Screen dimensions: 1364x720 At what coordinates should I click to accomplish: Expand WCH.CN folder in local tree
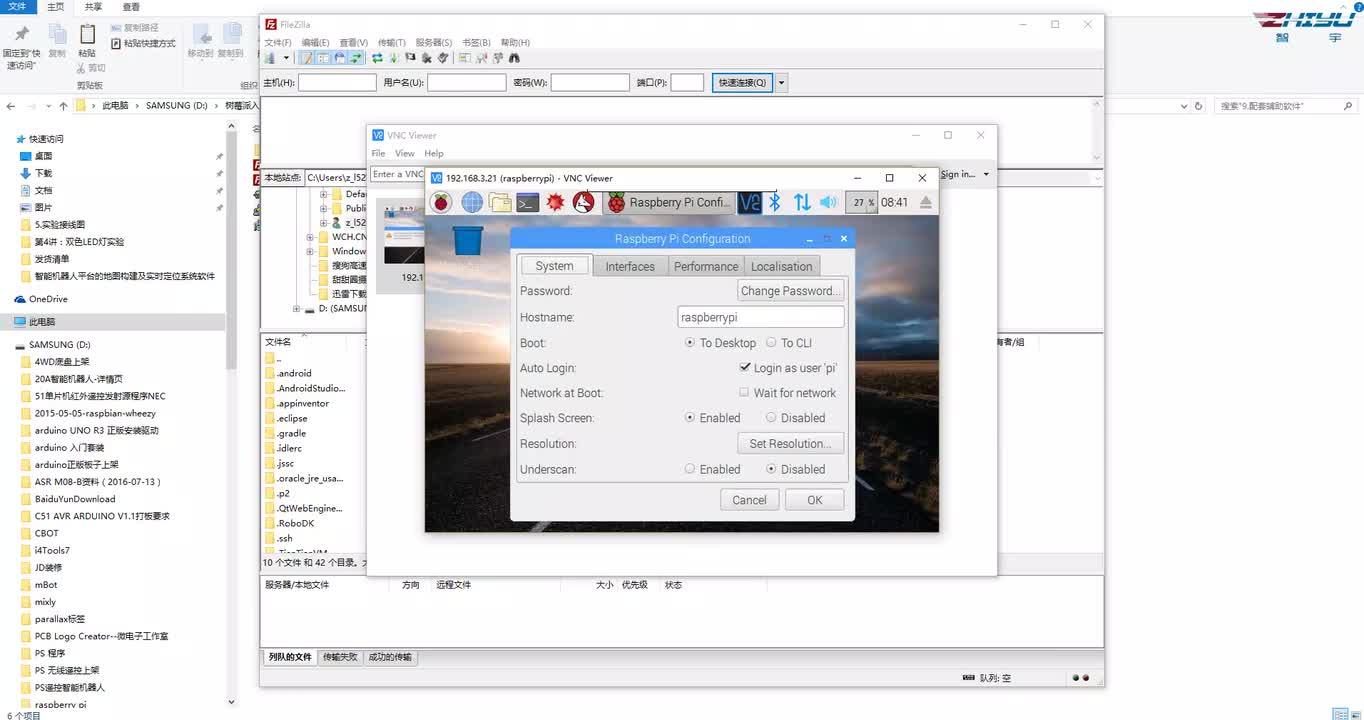coord(310,237)
